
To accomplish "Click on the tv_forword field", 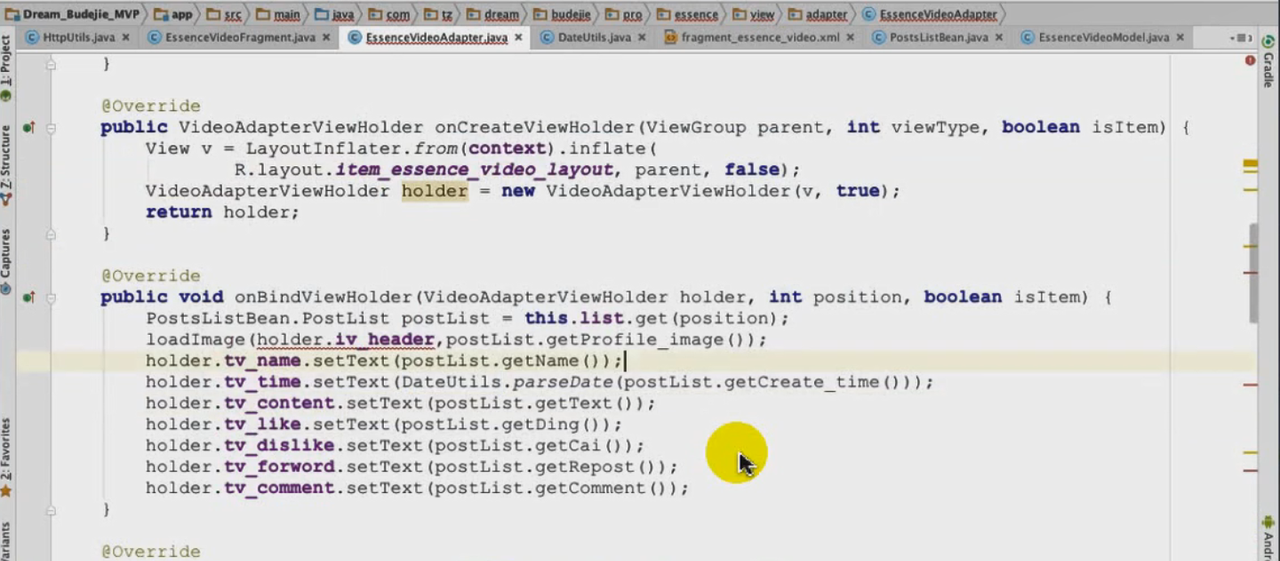I will (279, 467).
